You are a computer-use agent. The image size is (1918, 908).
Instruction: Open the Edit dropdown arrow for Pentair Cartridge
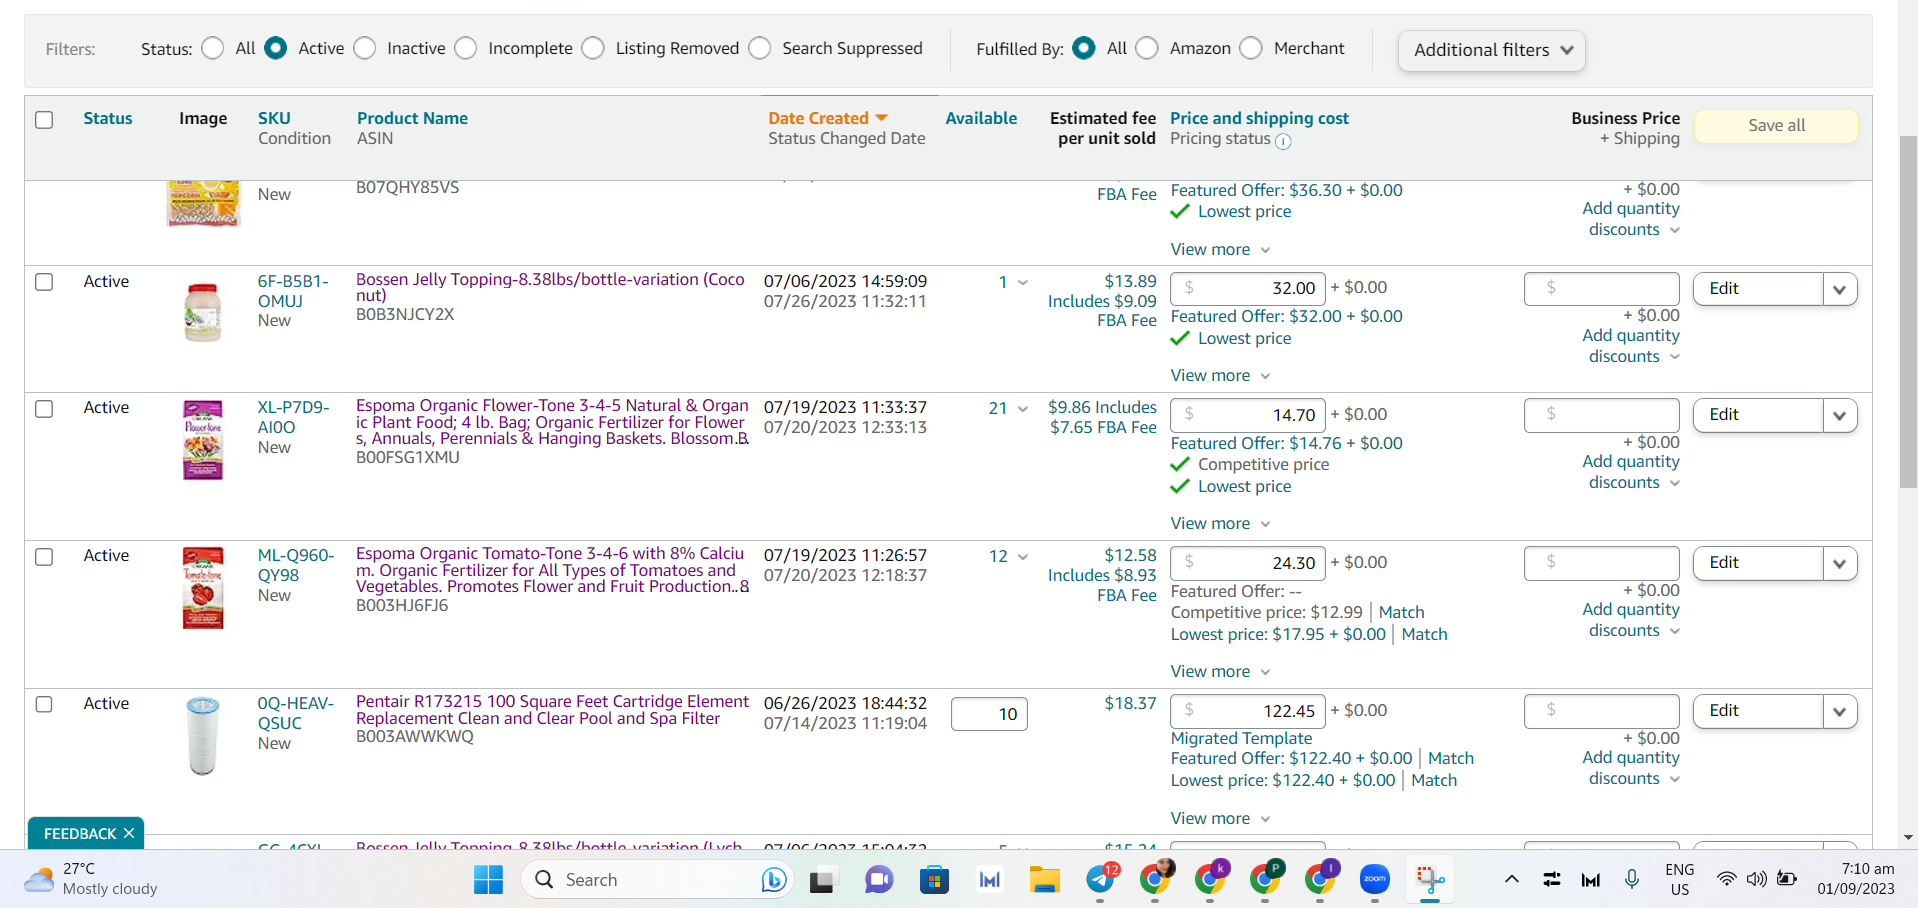click(x=1840, y=711)
